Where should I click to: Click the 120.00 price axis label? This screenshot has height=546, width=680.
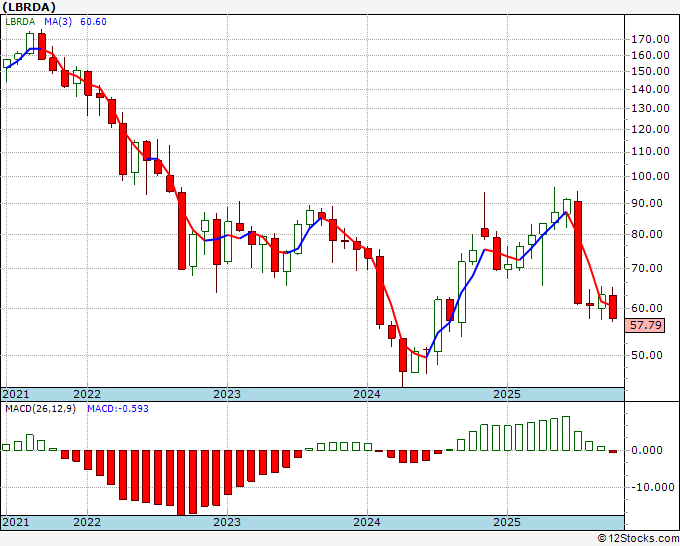[x=651, y=129]
